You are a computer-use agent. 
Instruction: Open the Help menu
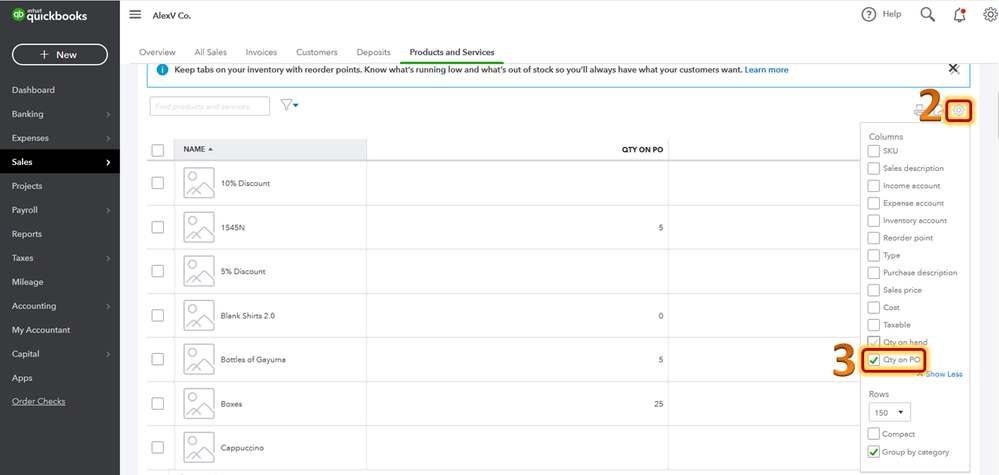click(882, 15)
